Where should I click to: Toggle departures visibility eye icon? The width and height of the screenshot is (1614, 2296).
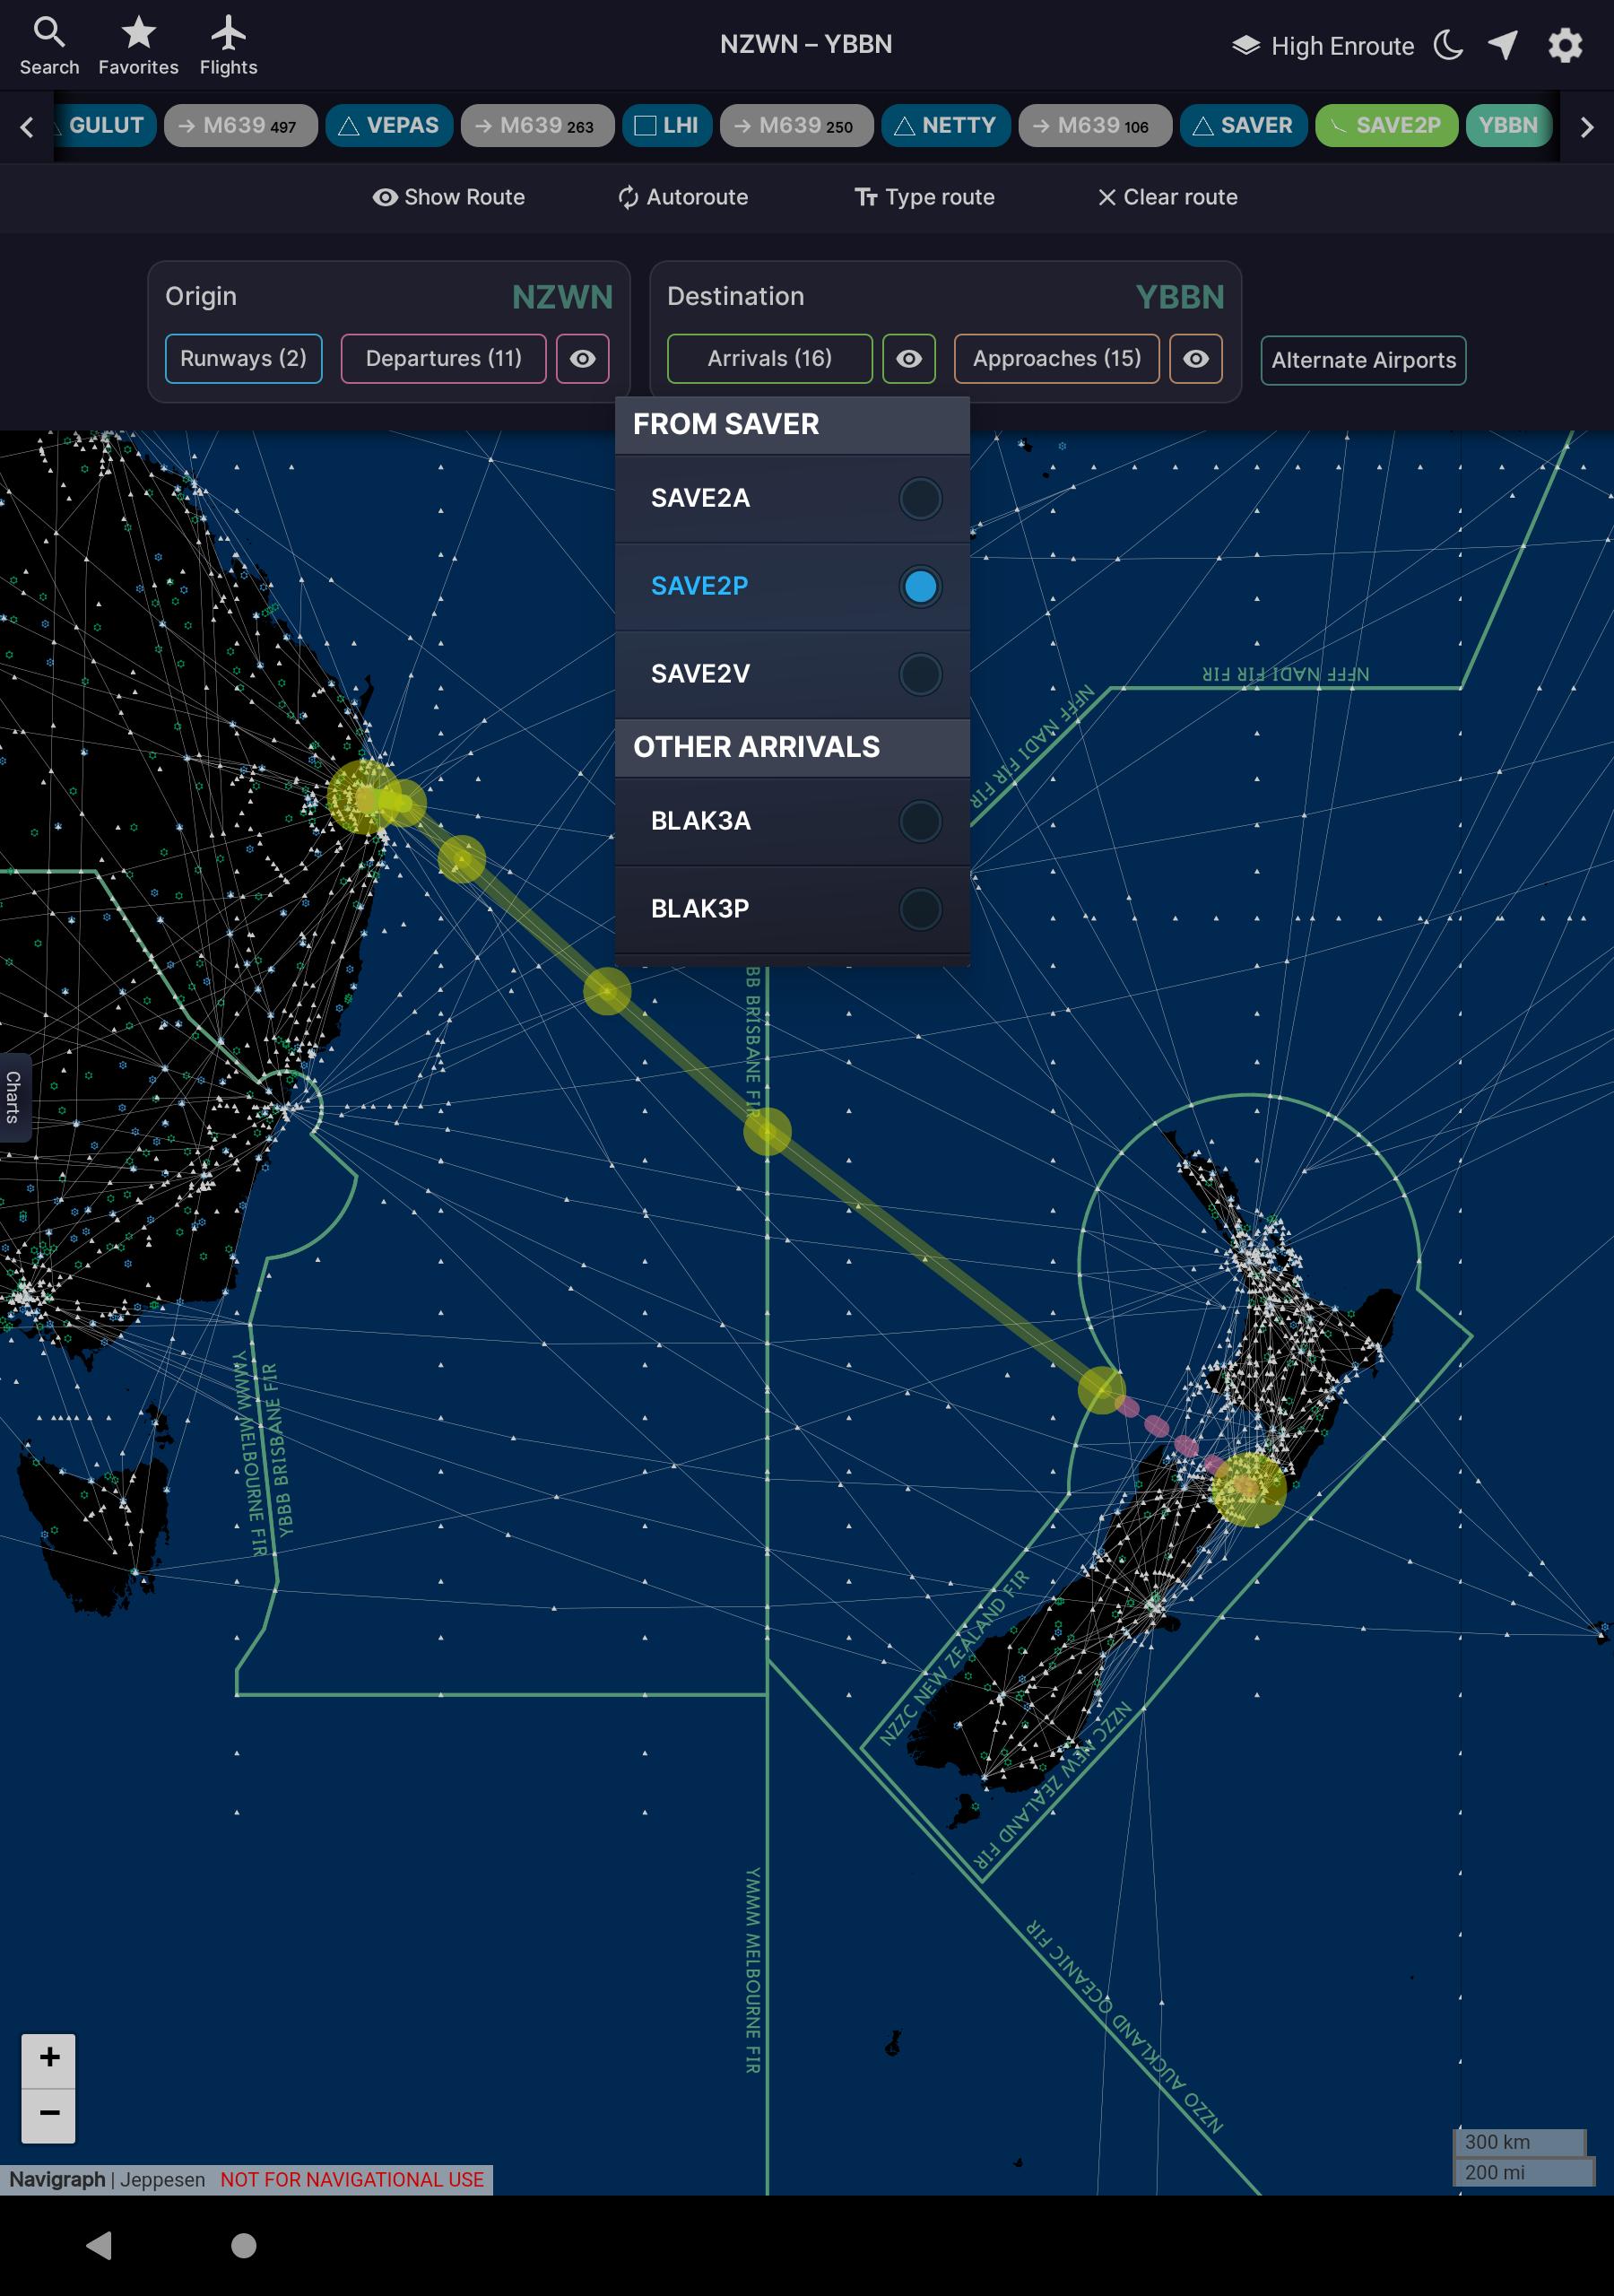tap(583, 358)
